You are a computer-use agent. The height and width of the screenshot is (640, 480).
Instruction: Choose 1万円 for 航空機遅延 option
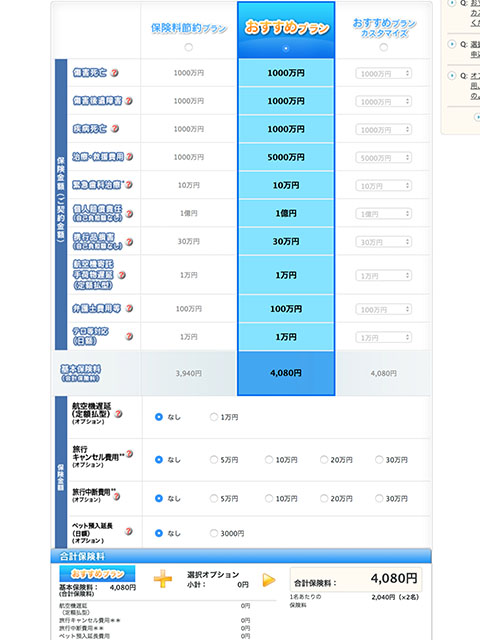(214, 417)
